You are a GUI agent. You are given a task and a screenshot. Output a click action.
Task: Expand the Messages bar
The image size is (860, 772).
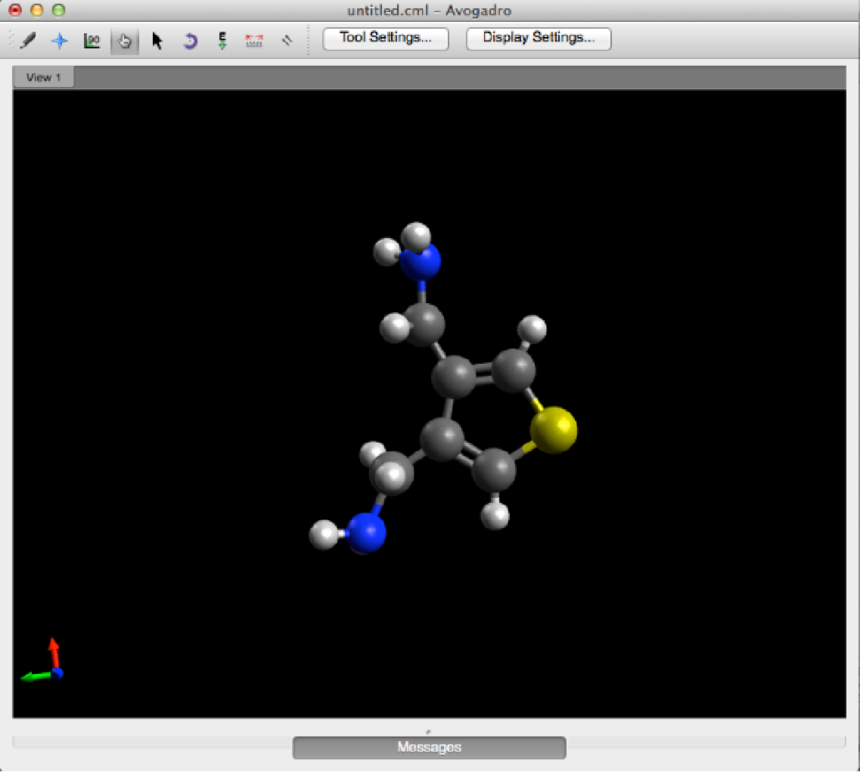point(429,747)
